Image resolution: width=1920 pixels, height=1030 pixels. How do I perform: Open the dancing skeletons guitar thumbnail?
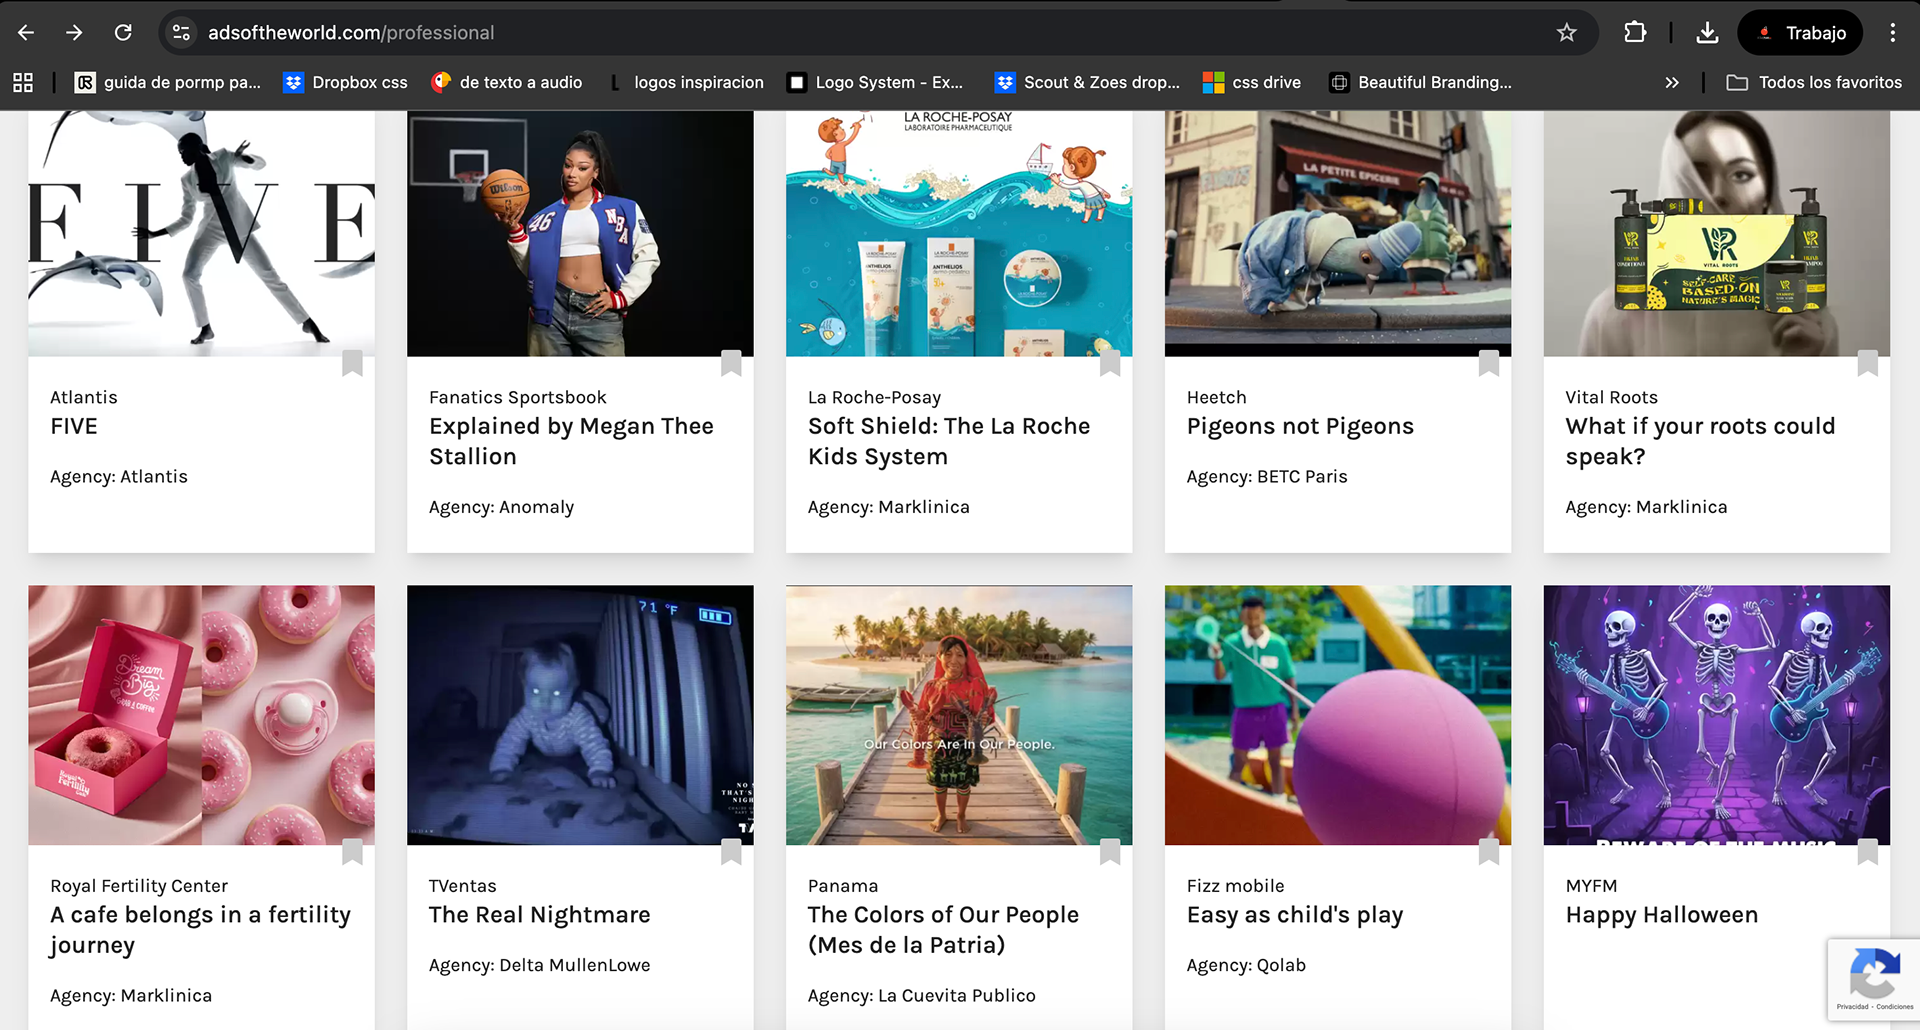pyautogui.click(x=1717, y=715)
